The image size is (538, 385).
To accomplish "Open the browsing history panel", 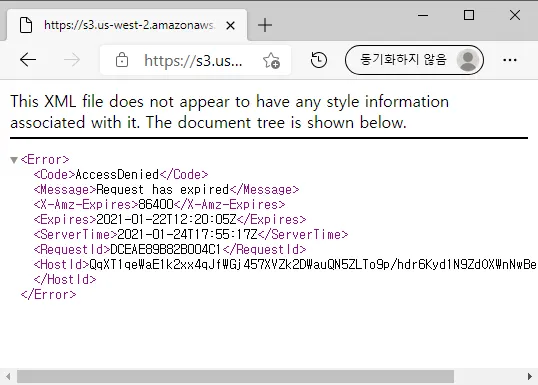I will click(319, 60).
